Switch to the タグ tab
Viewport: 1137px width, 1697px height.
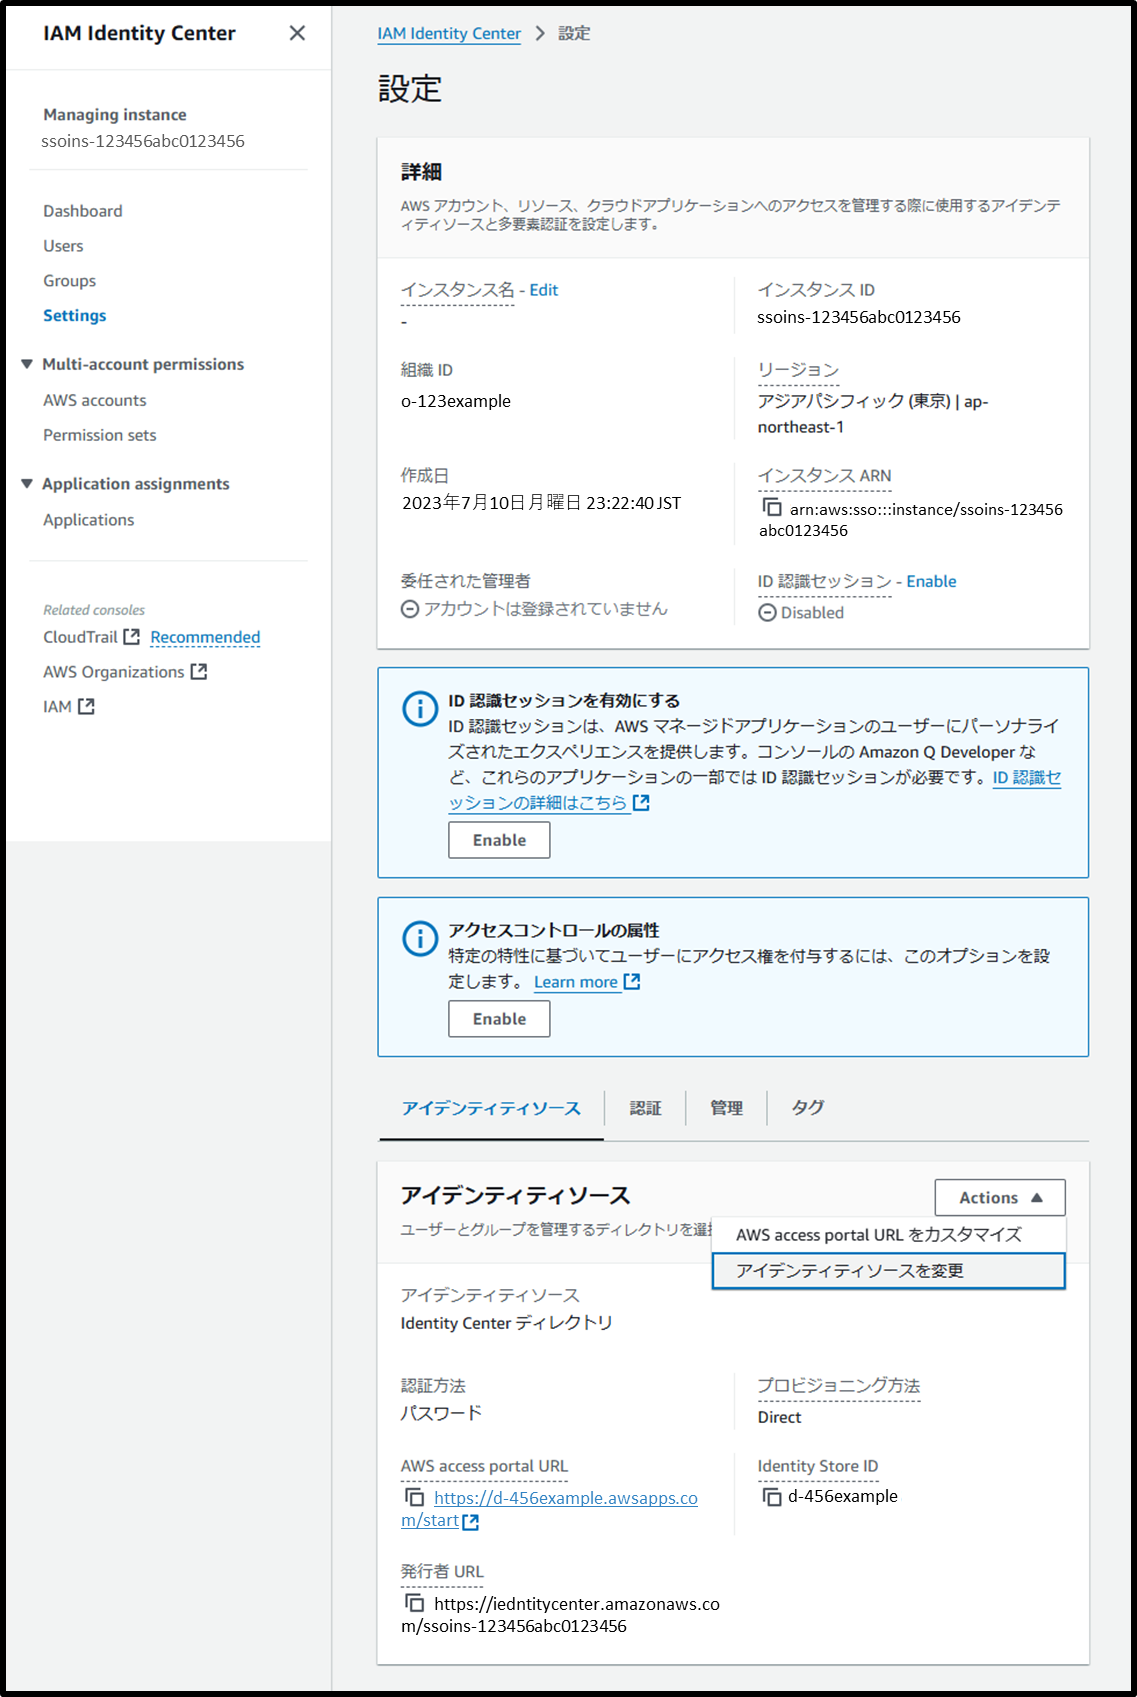click(x=807, y=1108)
